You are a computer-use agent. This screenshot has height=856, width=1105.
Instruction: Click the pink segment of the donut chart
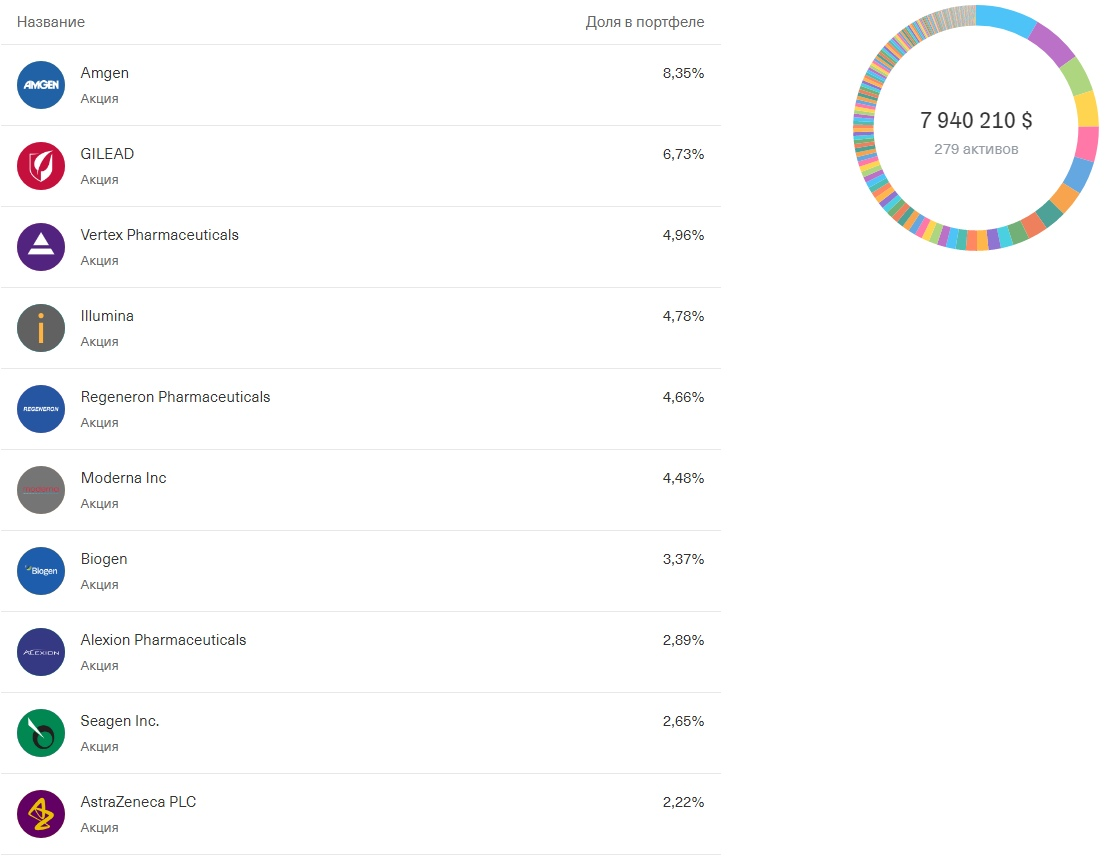tap(1087, 143)
